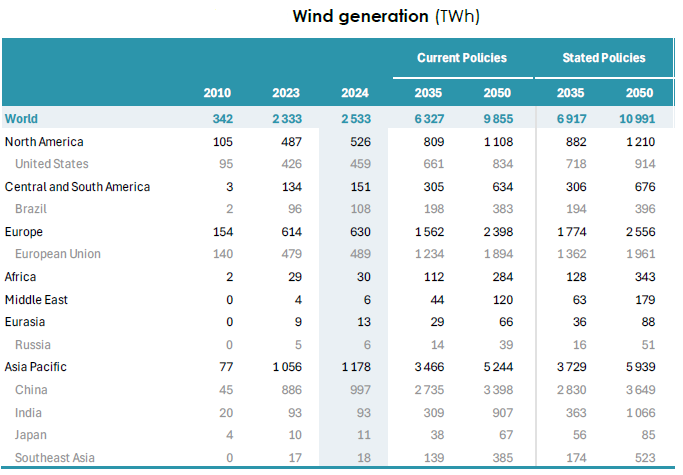The height and width of the screenshot is (475, 683).
Task: Click the European Union row label
Action: [58, 254]
